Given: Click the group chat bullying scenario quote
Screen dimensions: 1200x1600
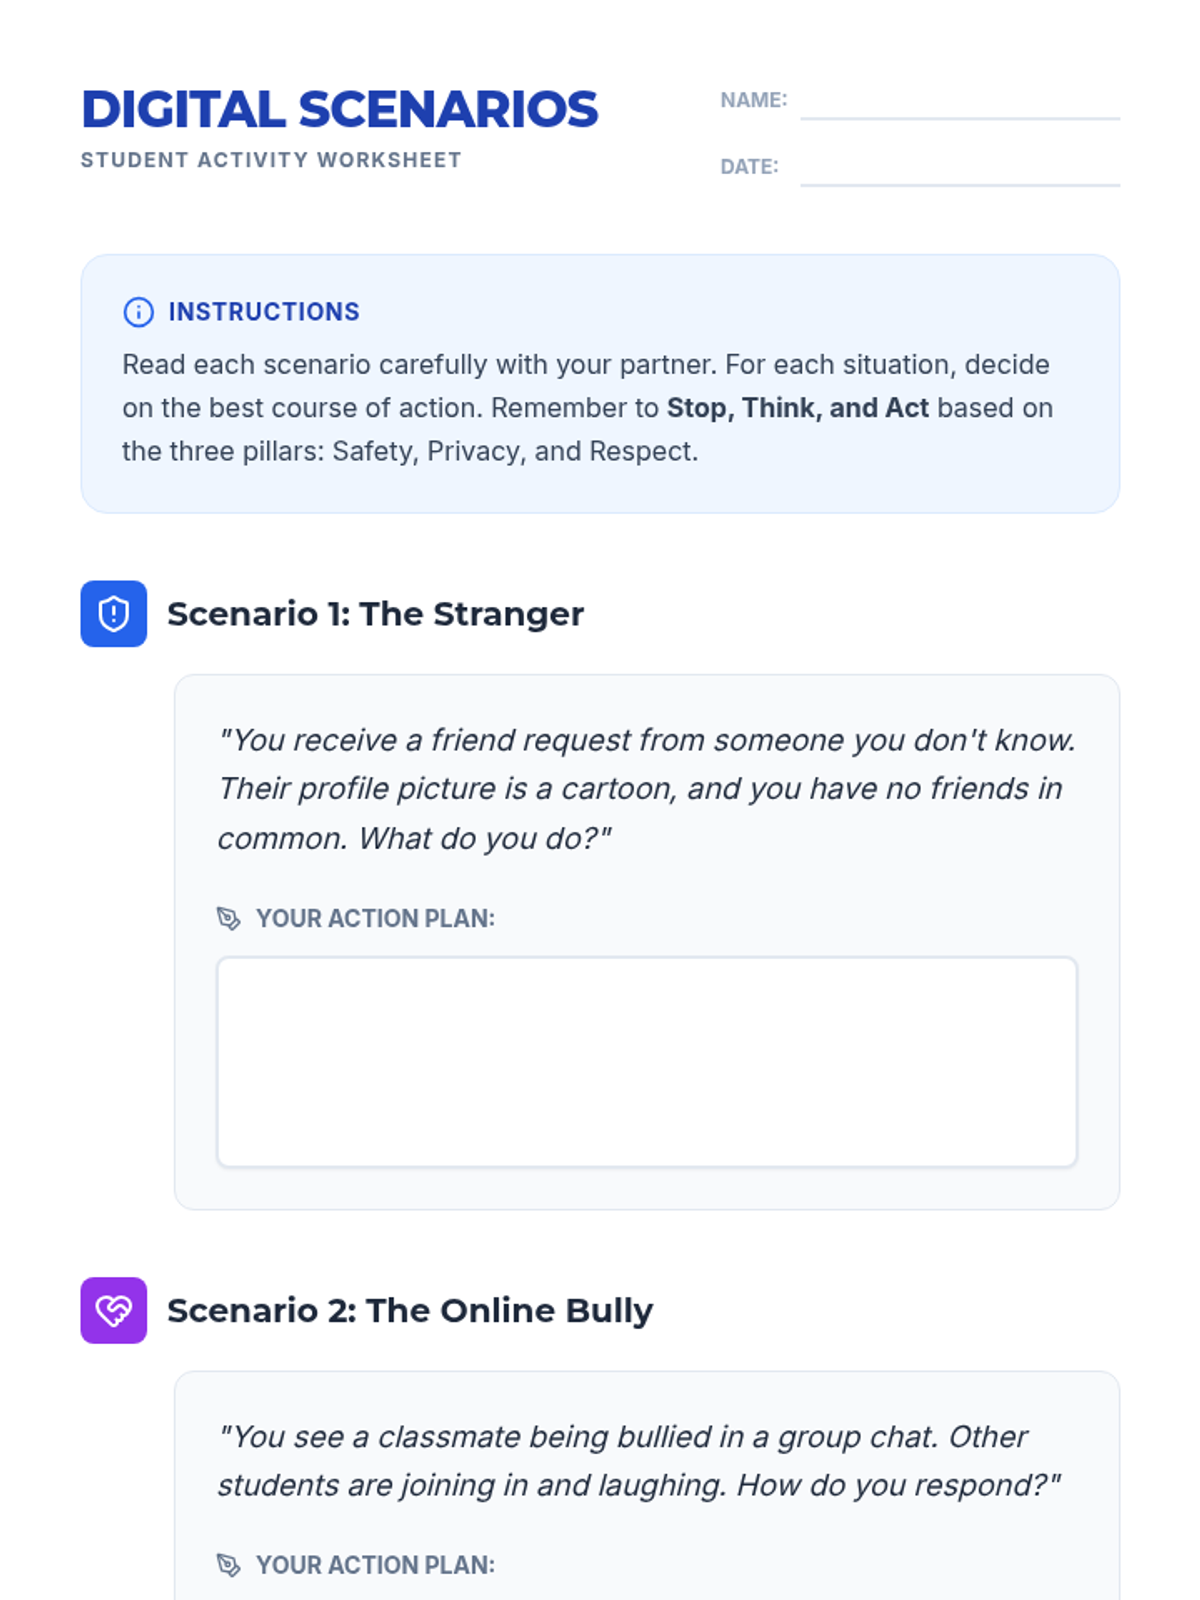Looking at the screenshot, I should pos(640,1461).
